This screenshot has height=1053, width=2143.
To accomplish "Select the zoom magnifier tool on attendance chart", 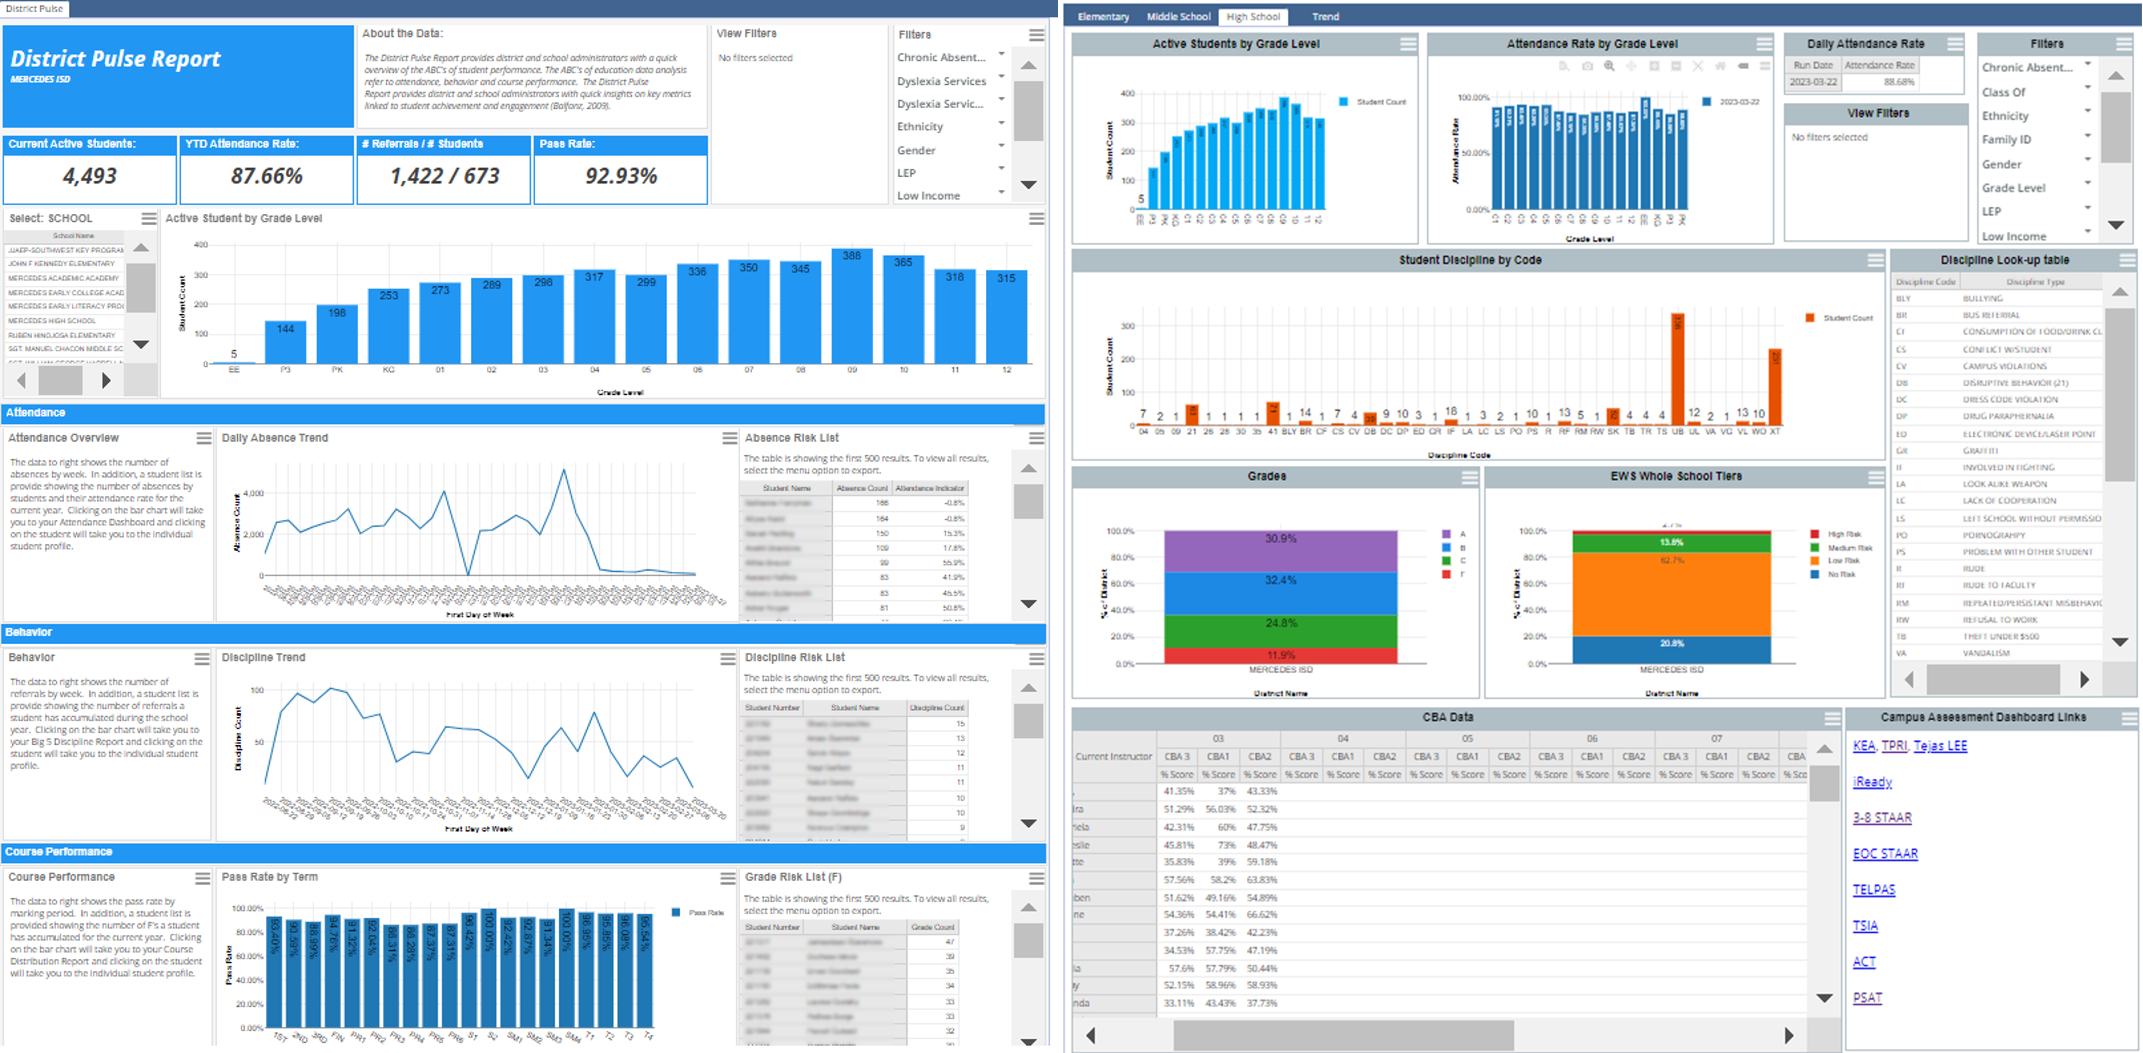I will tap(1609, 66).
